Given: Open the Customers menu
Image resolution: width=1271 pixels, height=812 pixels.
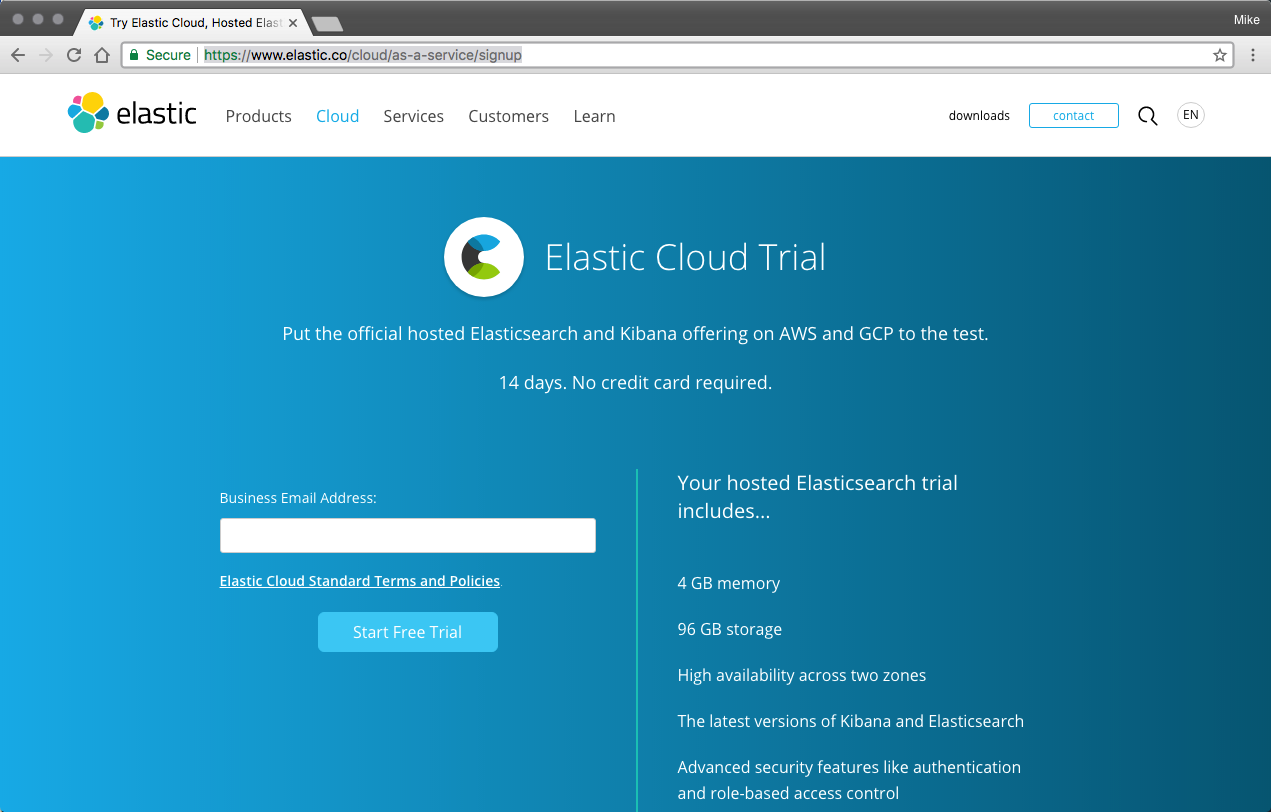Looking at the screenshot, I should tap(509, 116).
